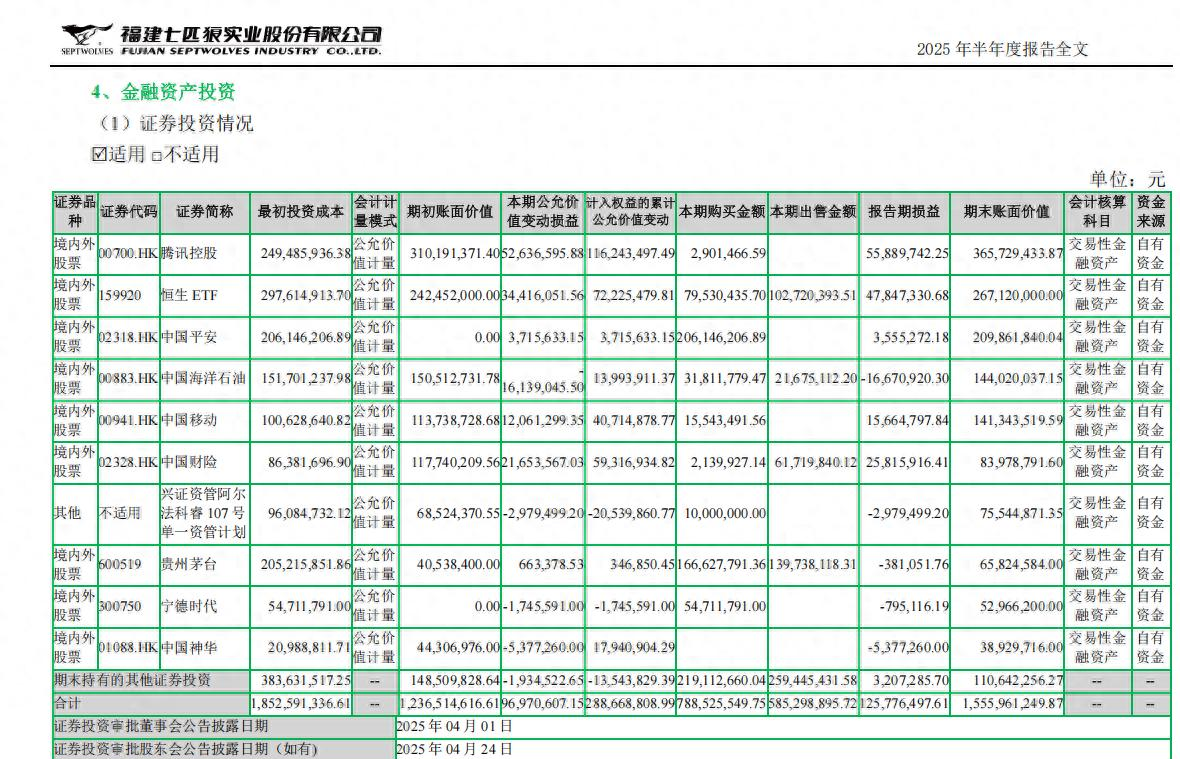Select the 证券代码 column header

click(x=129, y=212)
